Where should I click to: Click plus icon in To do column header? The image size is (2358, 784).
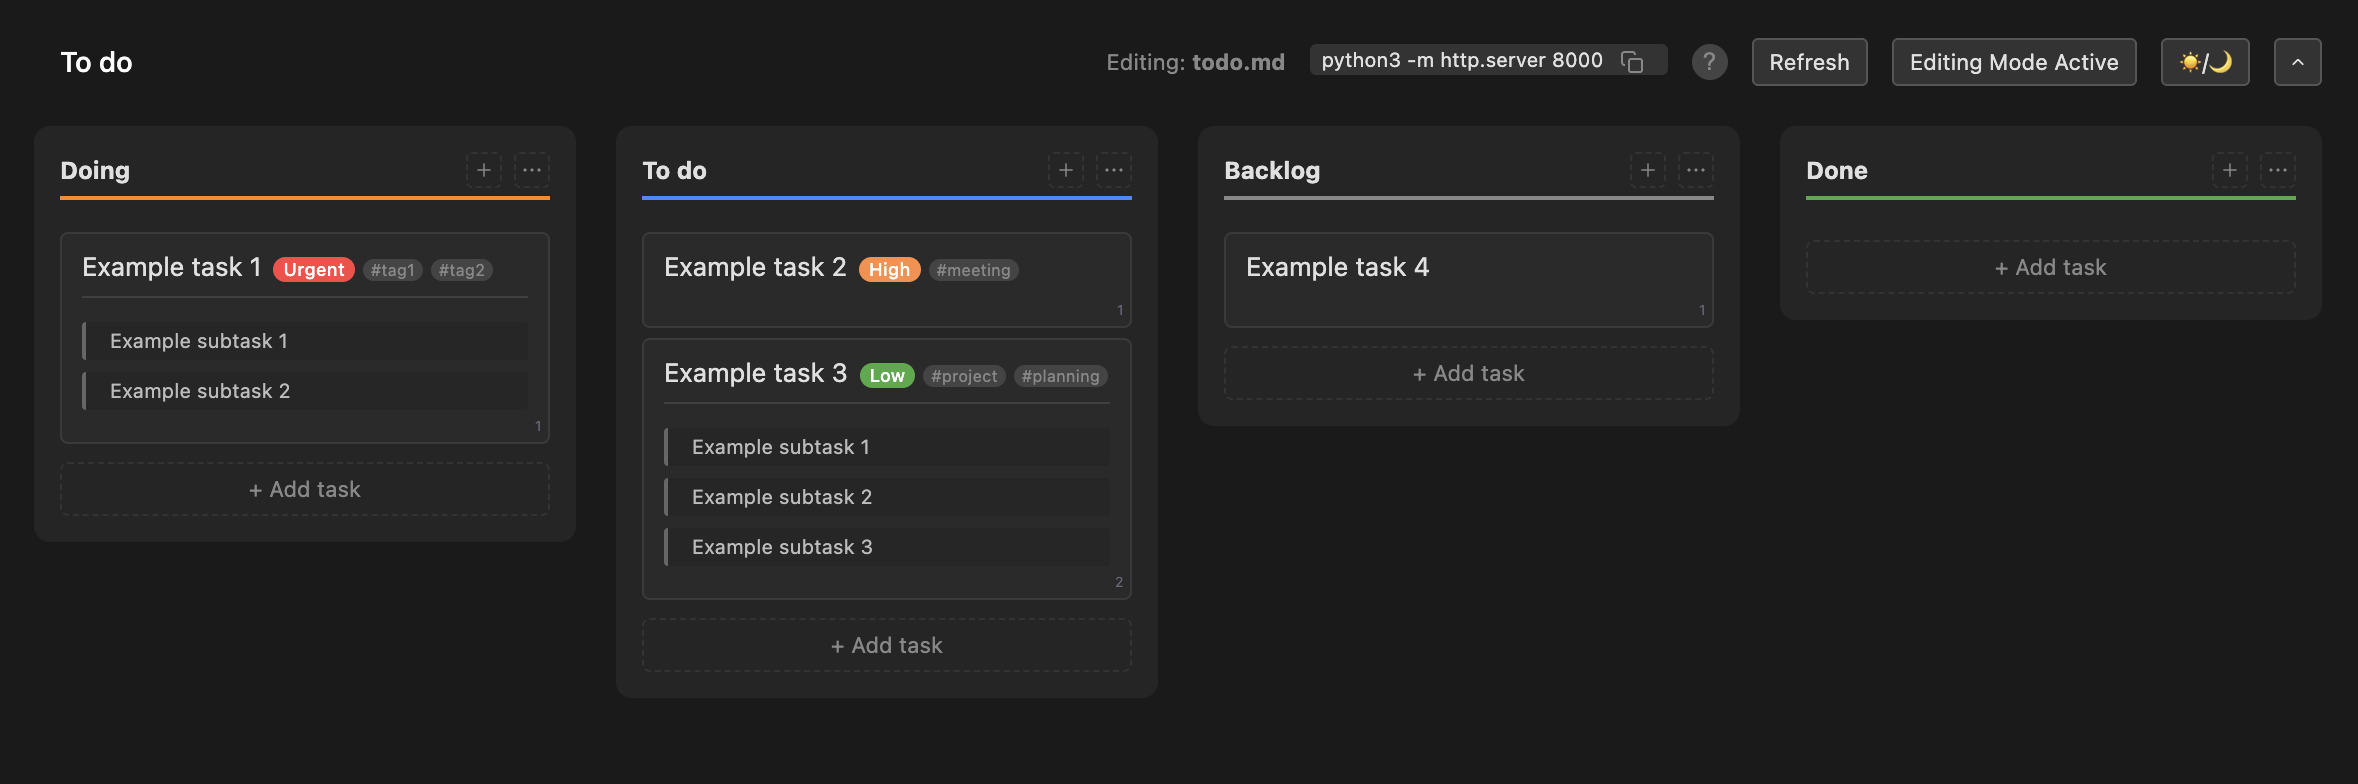tap(1065, 170)
